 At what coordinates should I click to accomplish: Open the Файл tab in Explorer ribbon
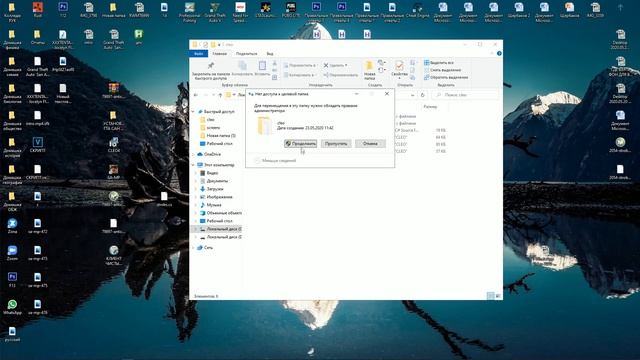[x=199, y=53]
